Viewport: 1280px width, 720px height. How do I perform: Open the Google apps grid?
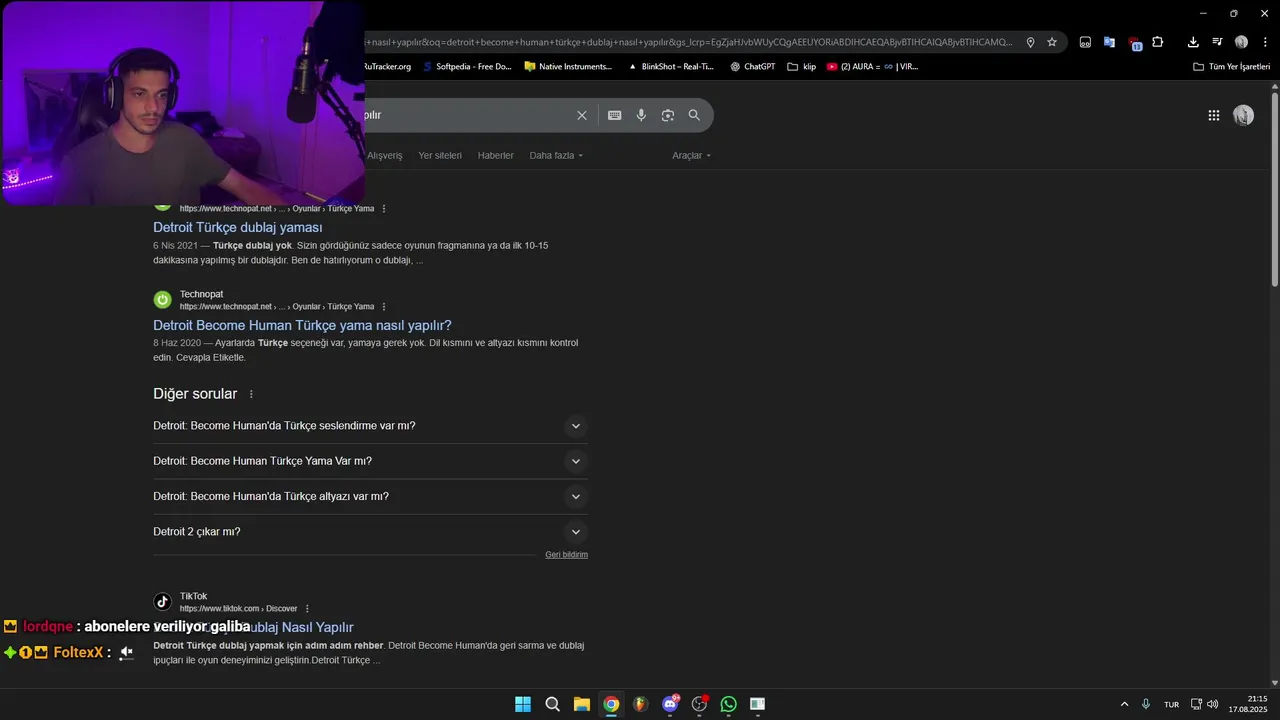pyautogui.click(x=1214, y=115)
